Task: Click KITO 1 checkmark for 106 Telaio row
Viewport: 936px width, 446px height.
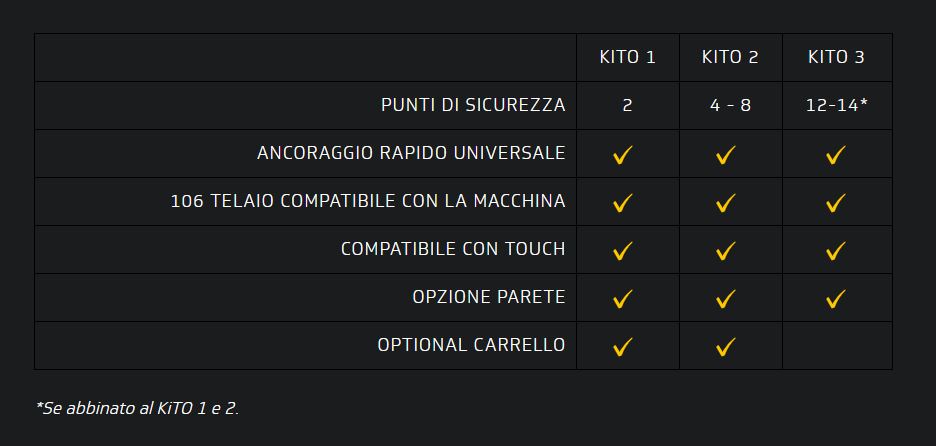Action: pyautogui.click(x=623, y=203)
